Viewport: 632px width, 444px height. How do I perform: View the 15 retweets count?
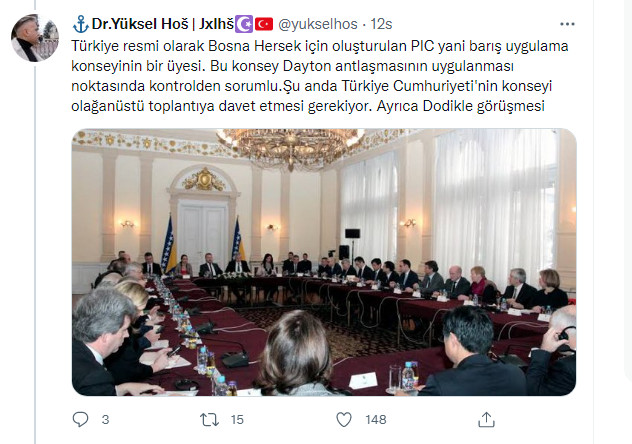[237, 420]
